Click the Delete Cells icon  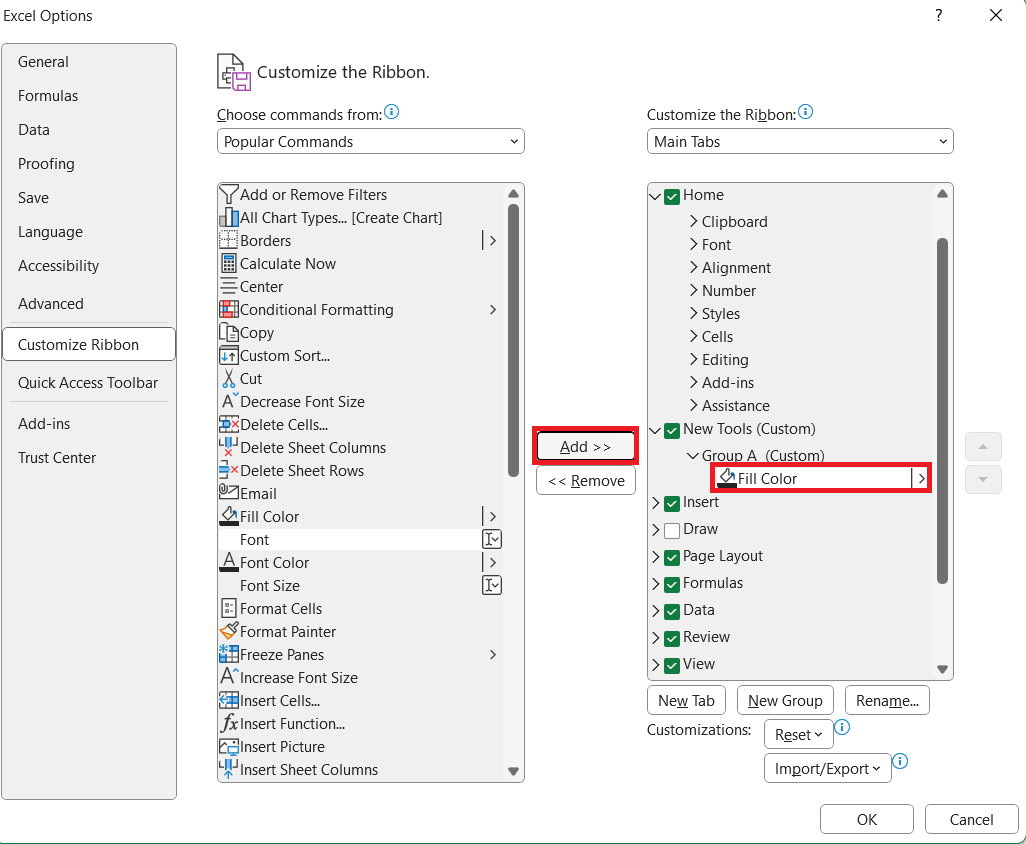coord(228,425)
